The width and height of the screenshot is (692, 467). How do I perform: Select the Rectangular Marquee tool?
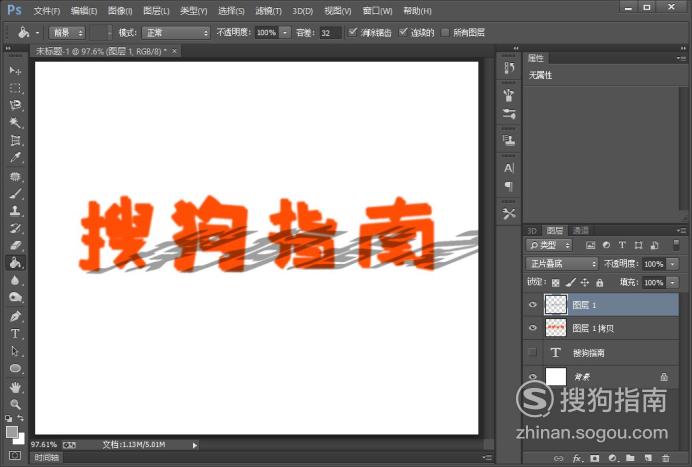pos(15,88)
